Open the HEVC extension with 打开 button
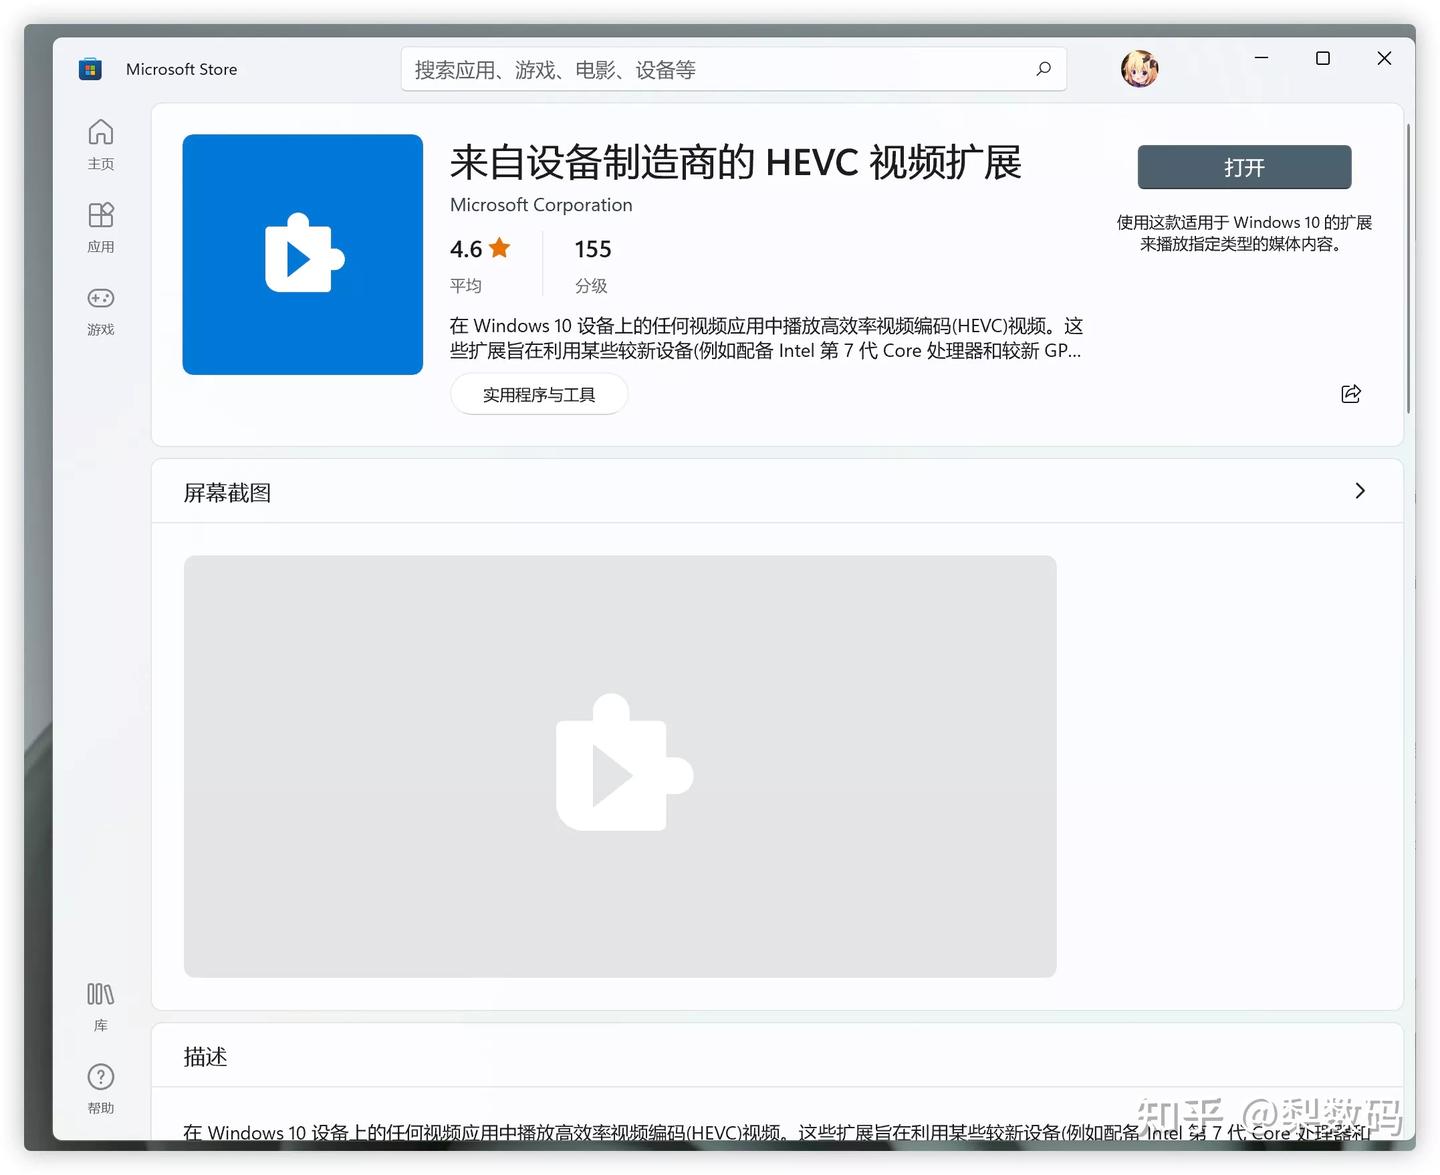The width and height of the screenshot is (1440, 1175). click(x=1243, y=167)
